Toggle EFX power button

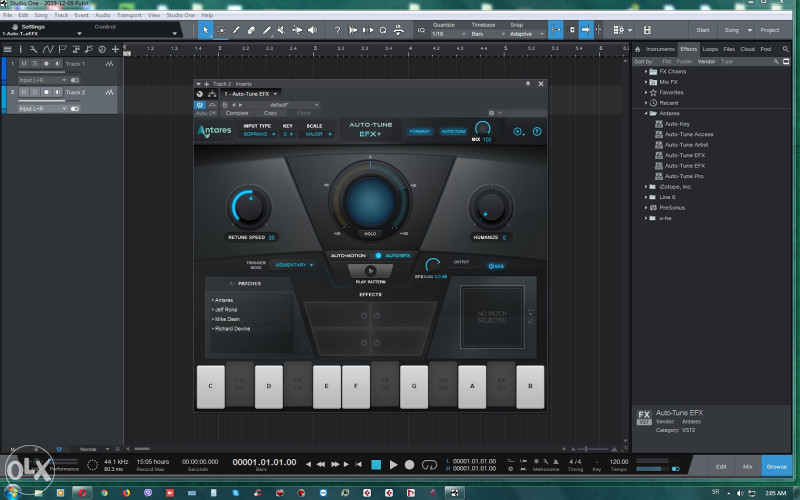pyautogui.click(x=496, y=266)
